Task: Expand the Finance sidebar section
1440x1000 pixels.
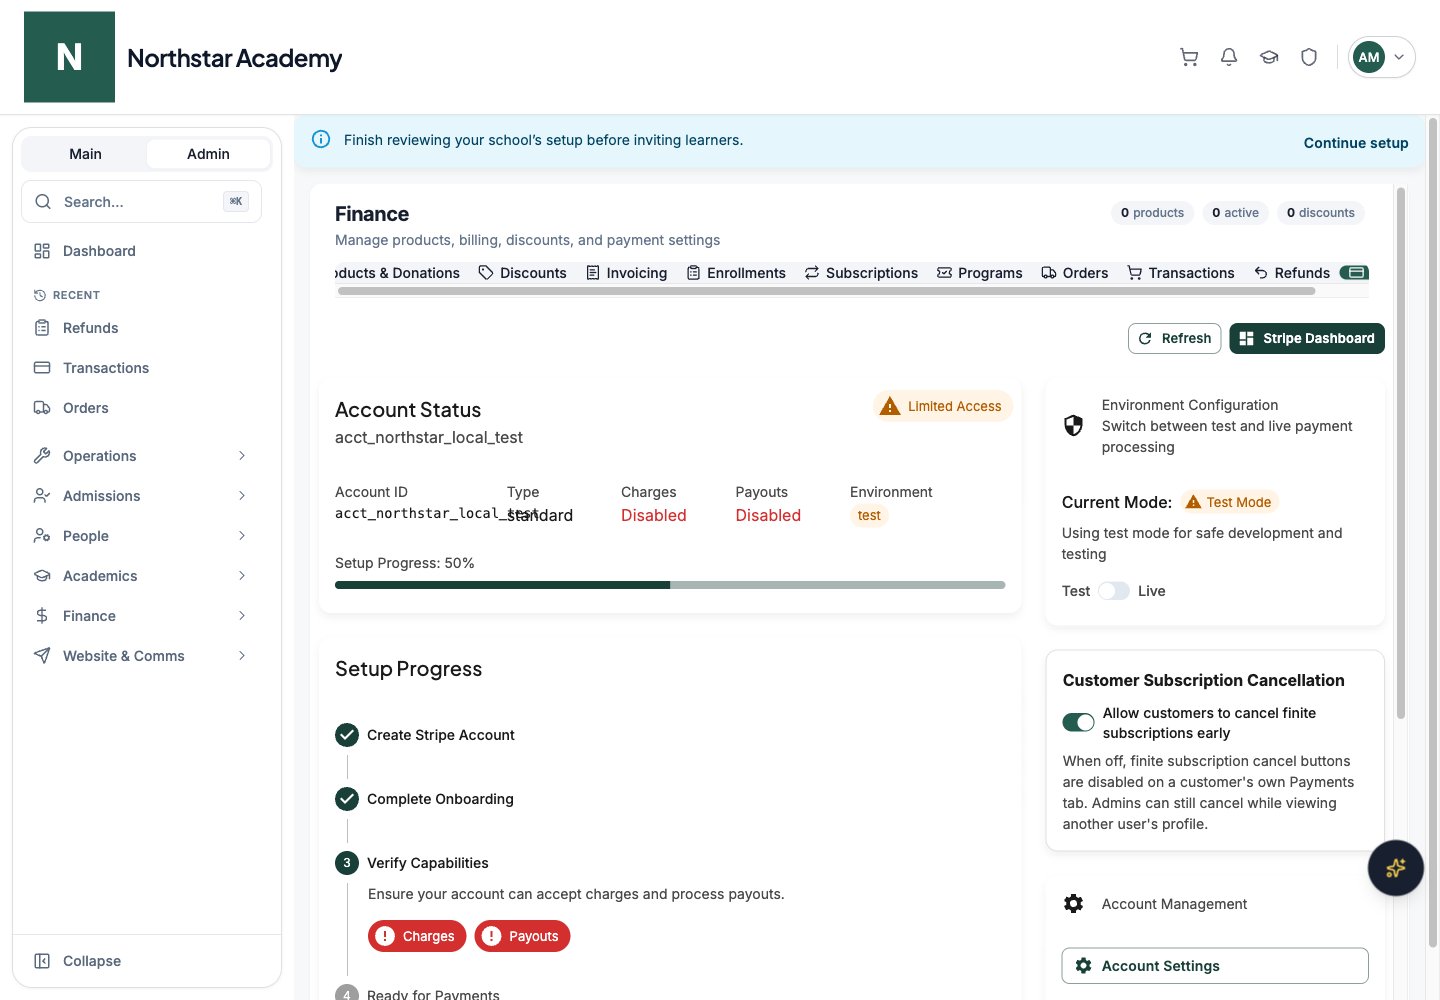Action: [141, 616]
